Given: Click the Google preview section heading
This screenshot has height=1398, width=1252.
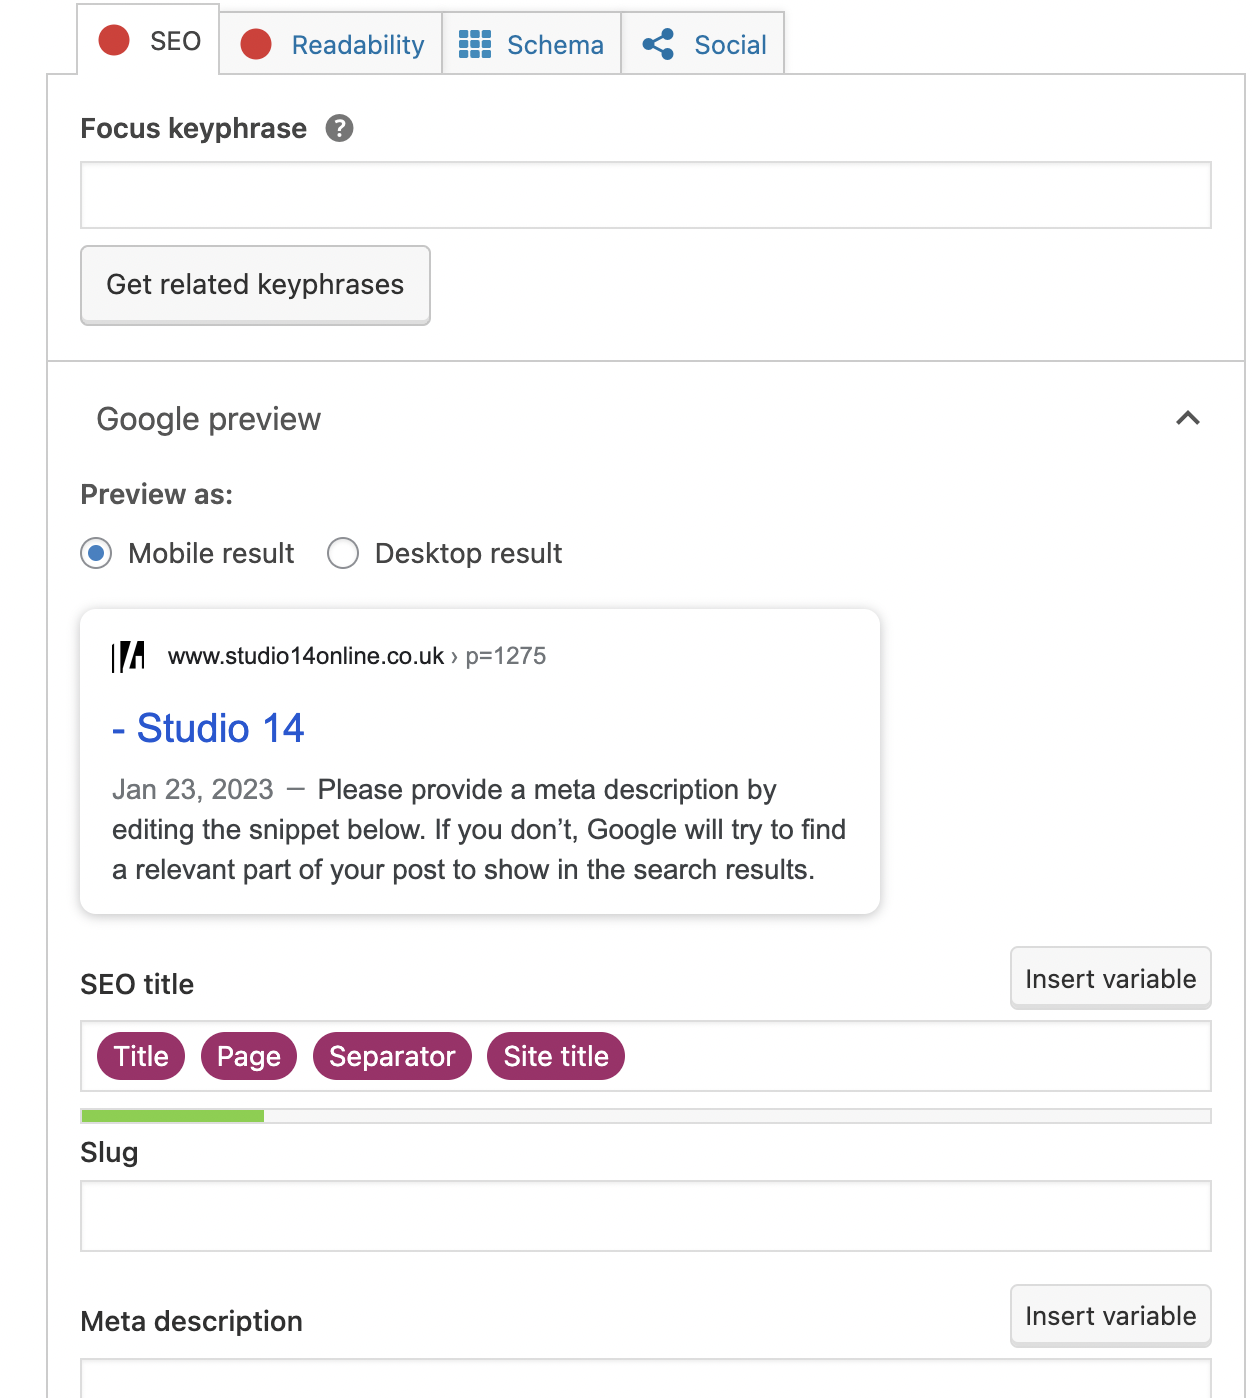Looking at the screenshot, I should pyautogui.click(x=209, y=419).
